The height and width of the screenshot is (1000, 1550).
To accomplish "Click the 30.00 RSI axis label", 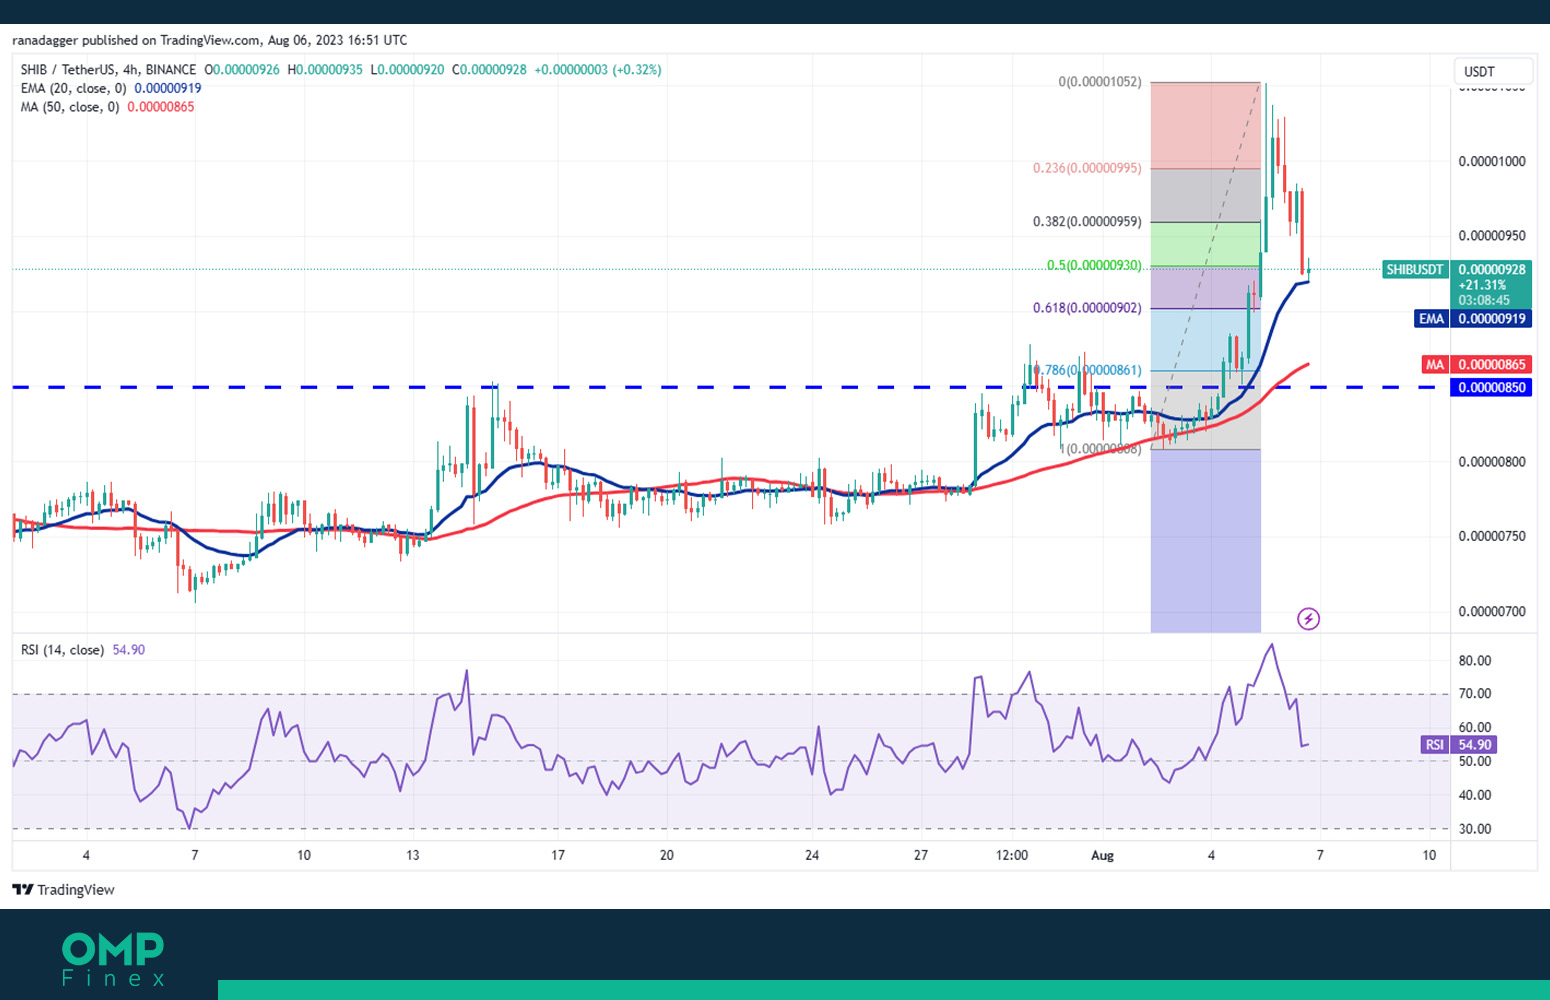I will 1475,829.
